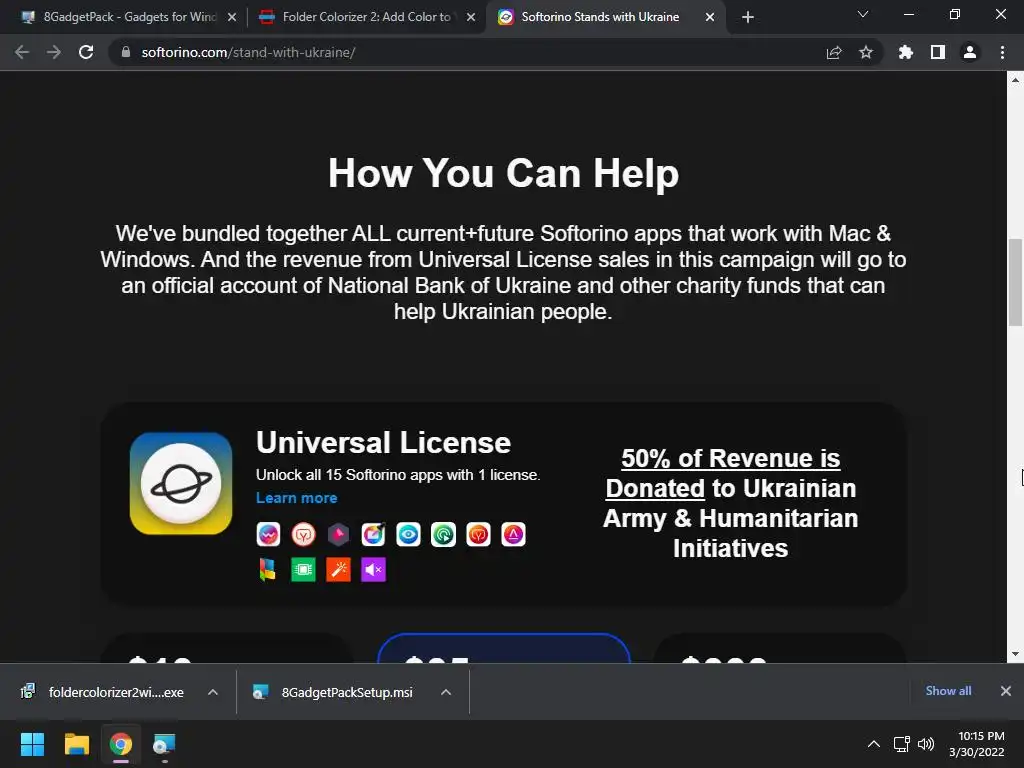Open Chrome's three-dot menu

tap(1002, 52)
